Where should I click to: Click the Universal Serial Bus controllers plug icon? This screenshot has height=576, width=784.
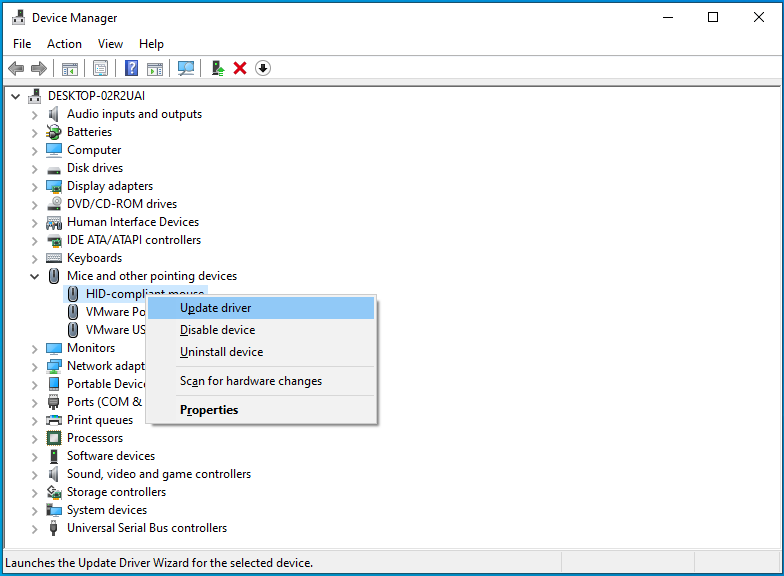(x=54, y=528)
